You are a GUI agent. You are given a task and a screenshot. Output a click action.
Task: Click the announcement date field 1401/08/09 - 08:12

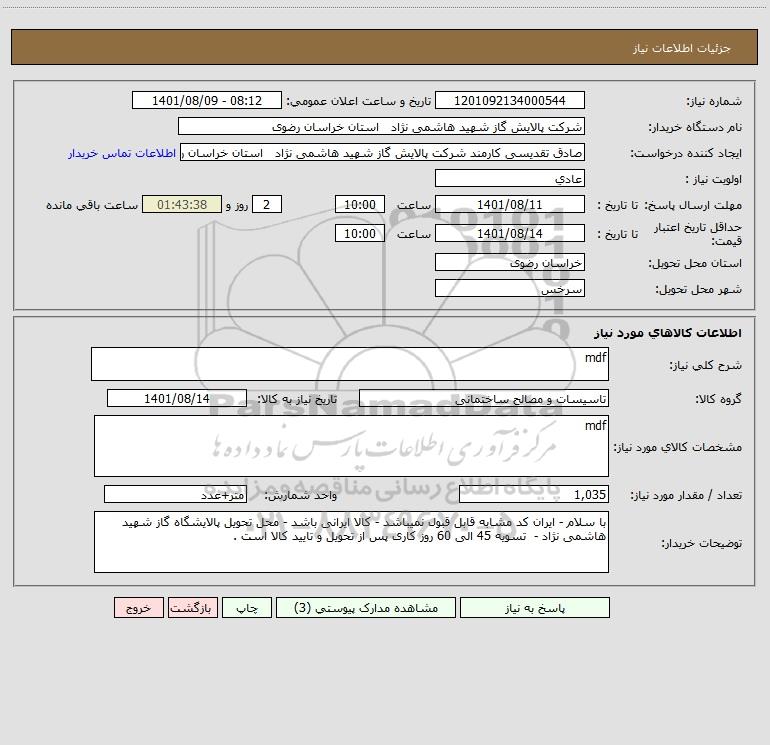(207, 101)
